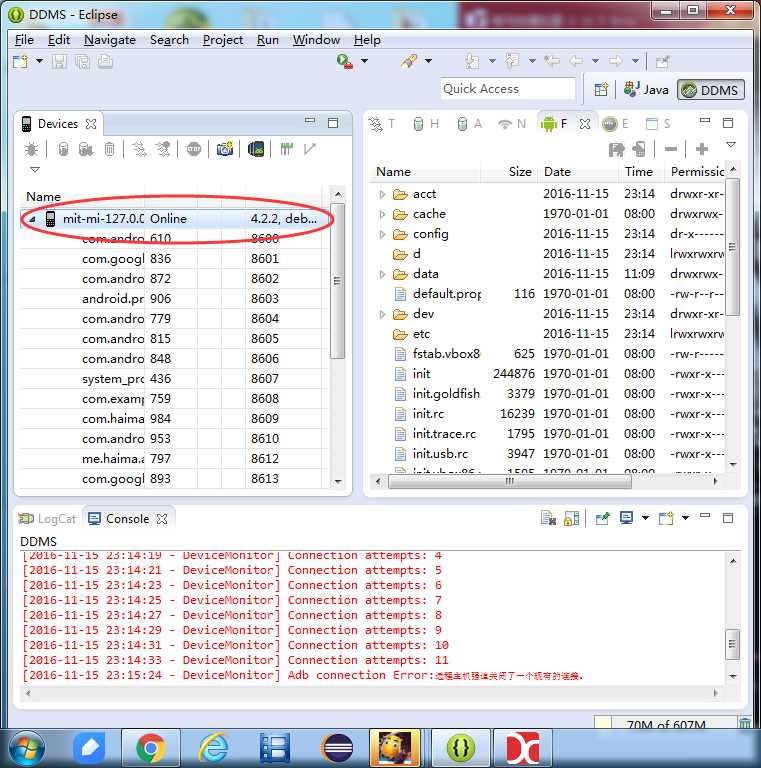Select the system_process row with port 8607
Image resolution: width=761 pixels, height=768 pixels.
174,379
